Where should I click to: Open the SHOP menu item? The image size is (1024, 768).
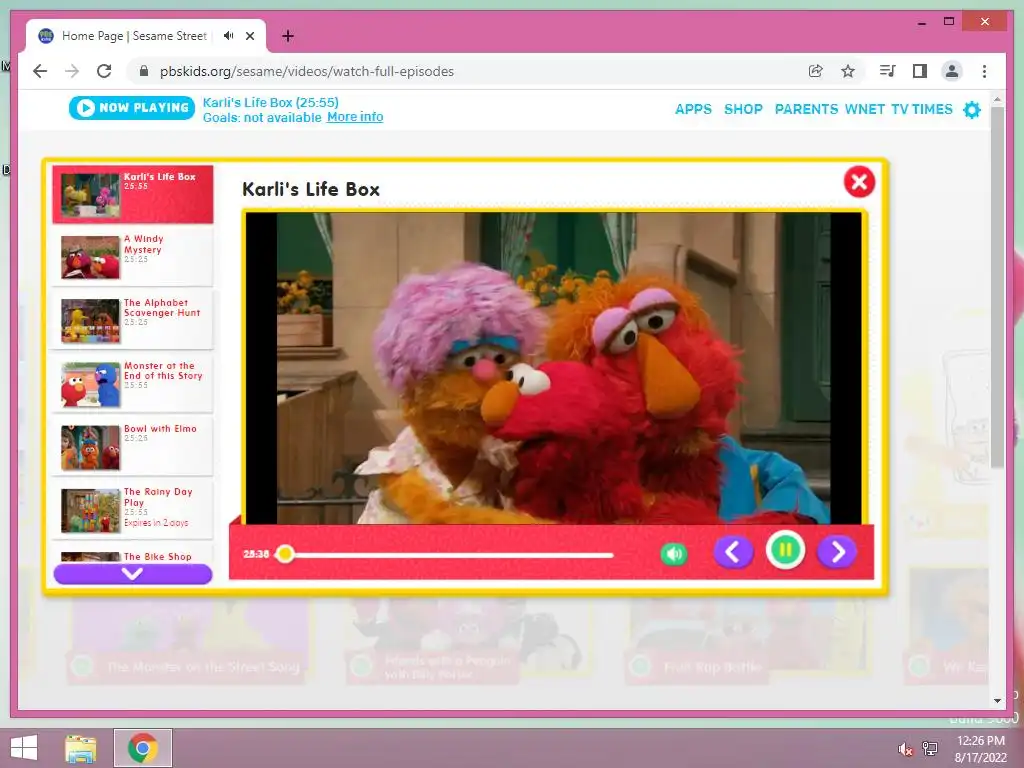pyautogui.click(x=743, y=109)
